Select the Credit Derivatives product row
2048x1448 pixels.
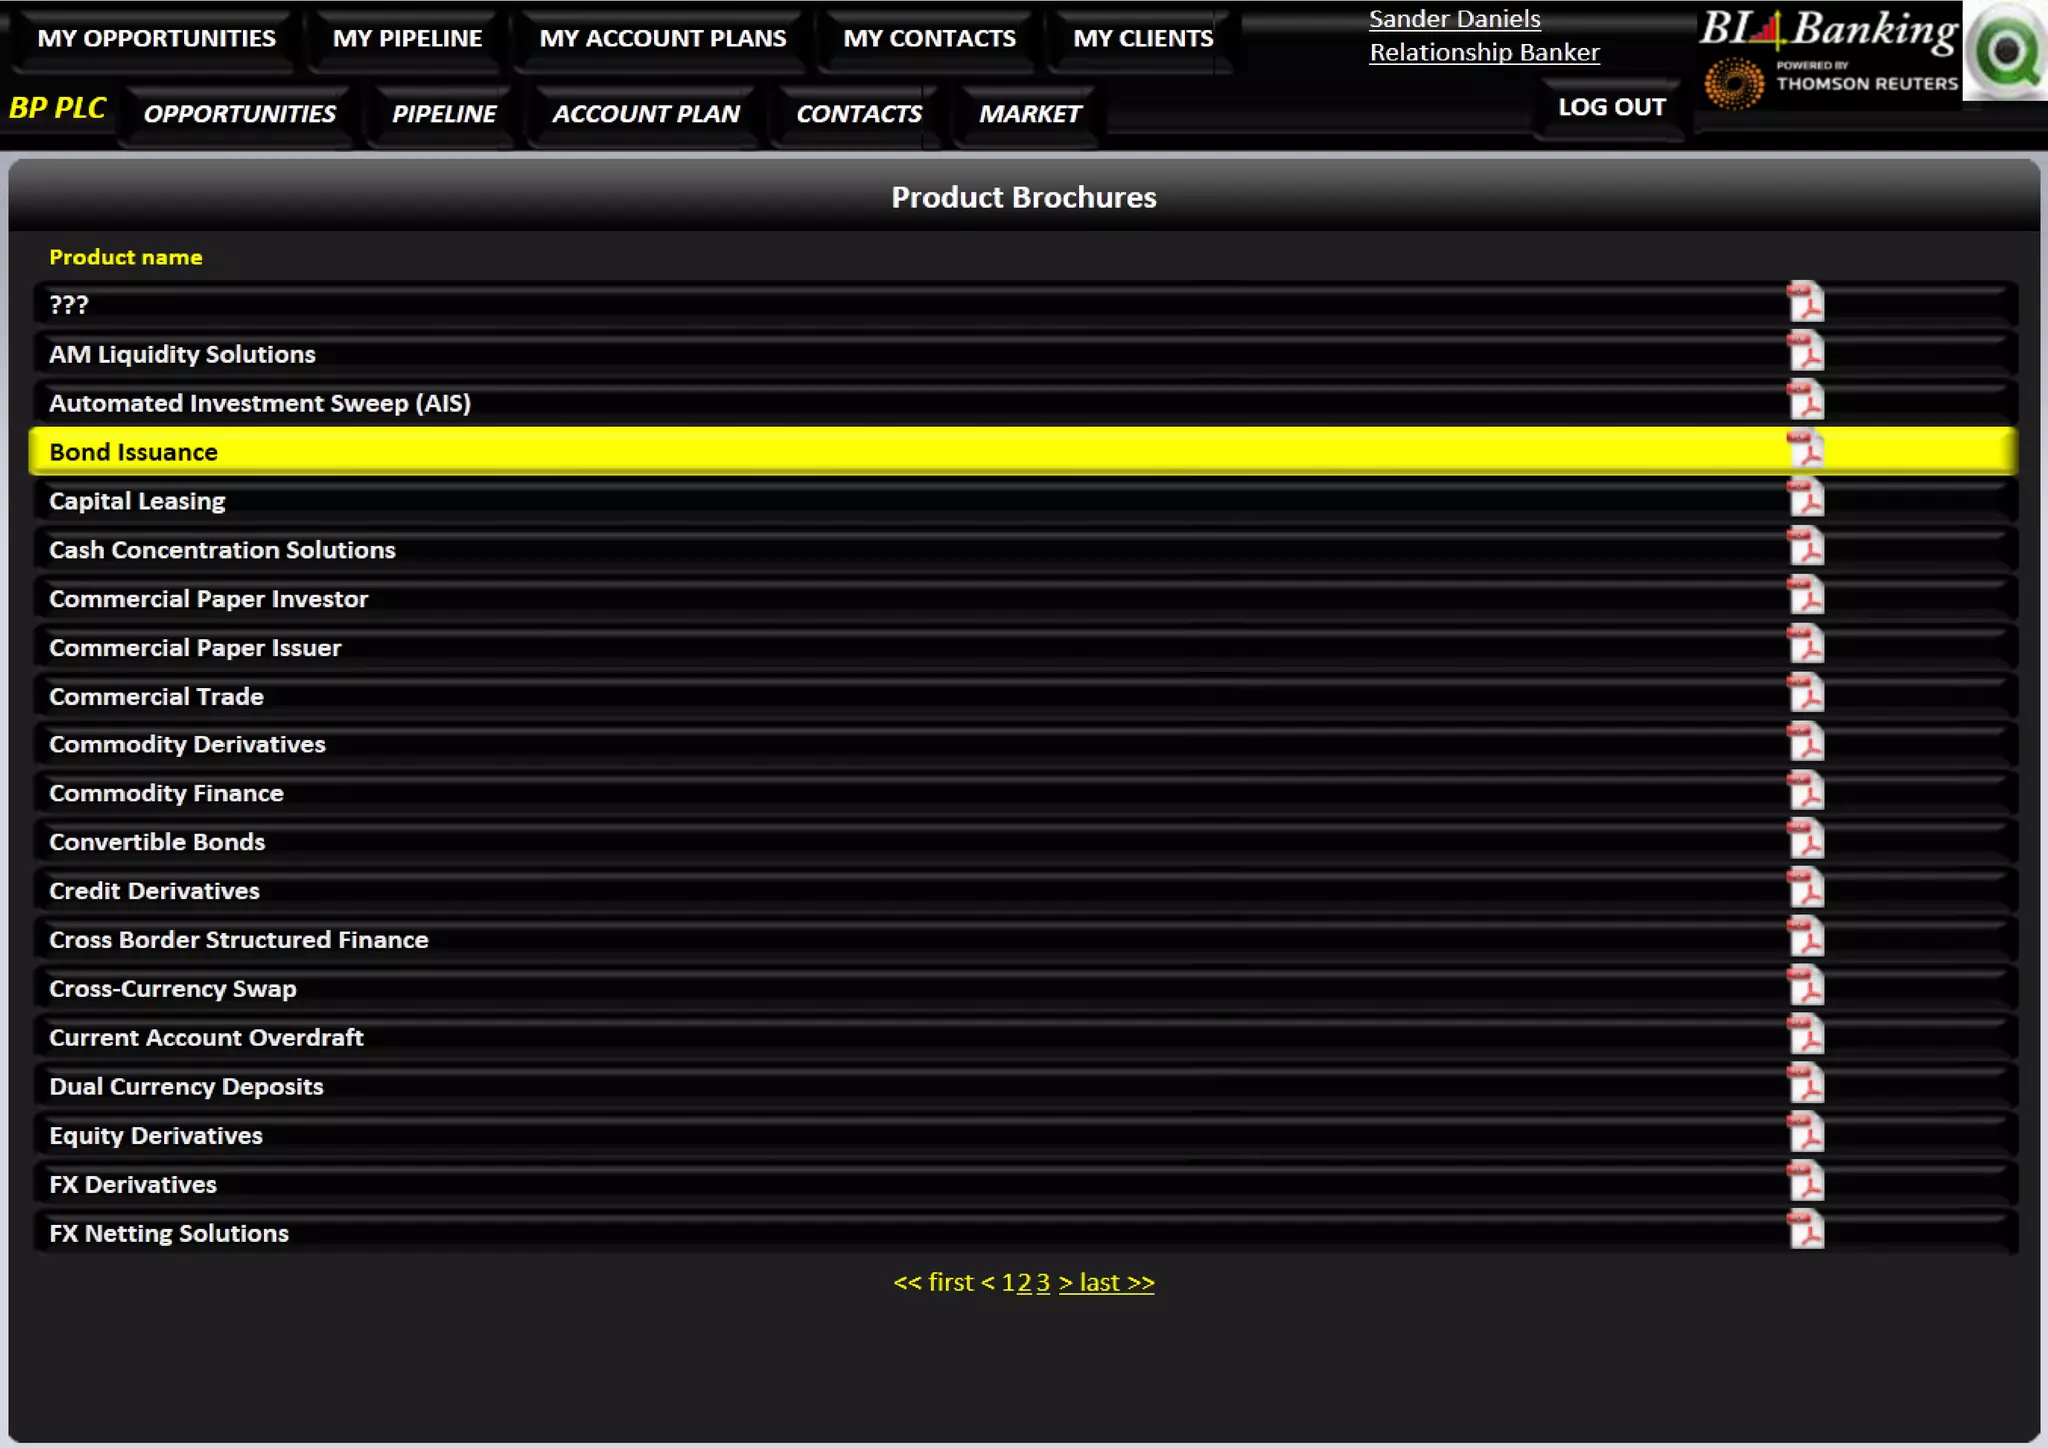(154, 891)
